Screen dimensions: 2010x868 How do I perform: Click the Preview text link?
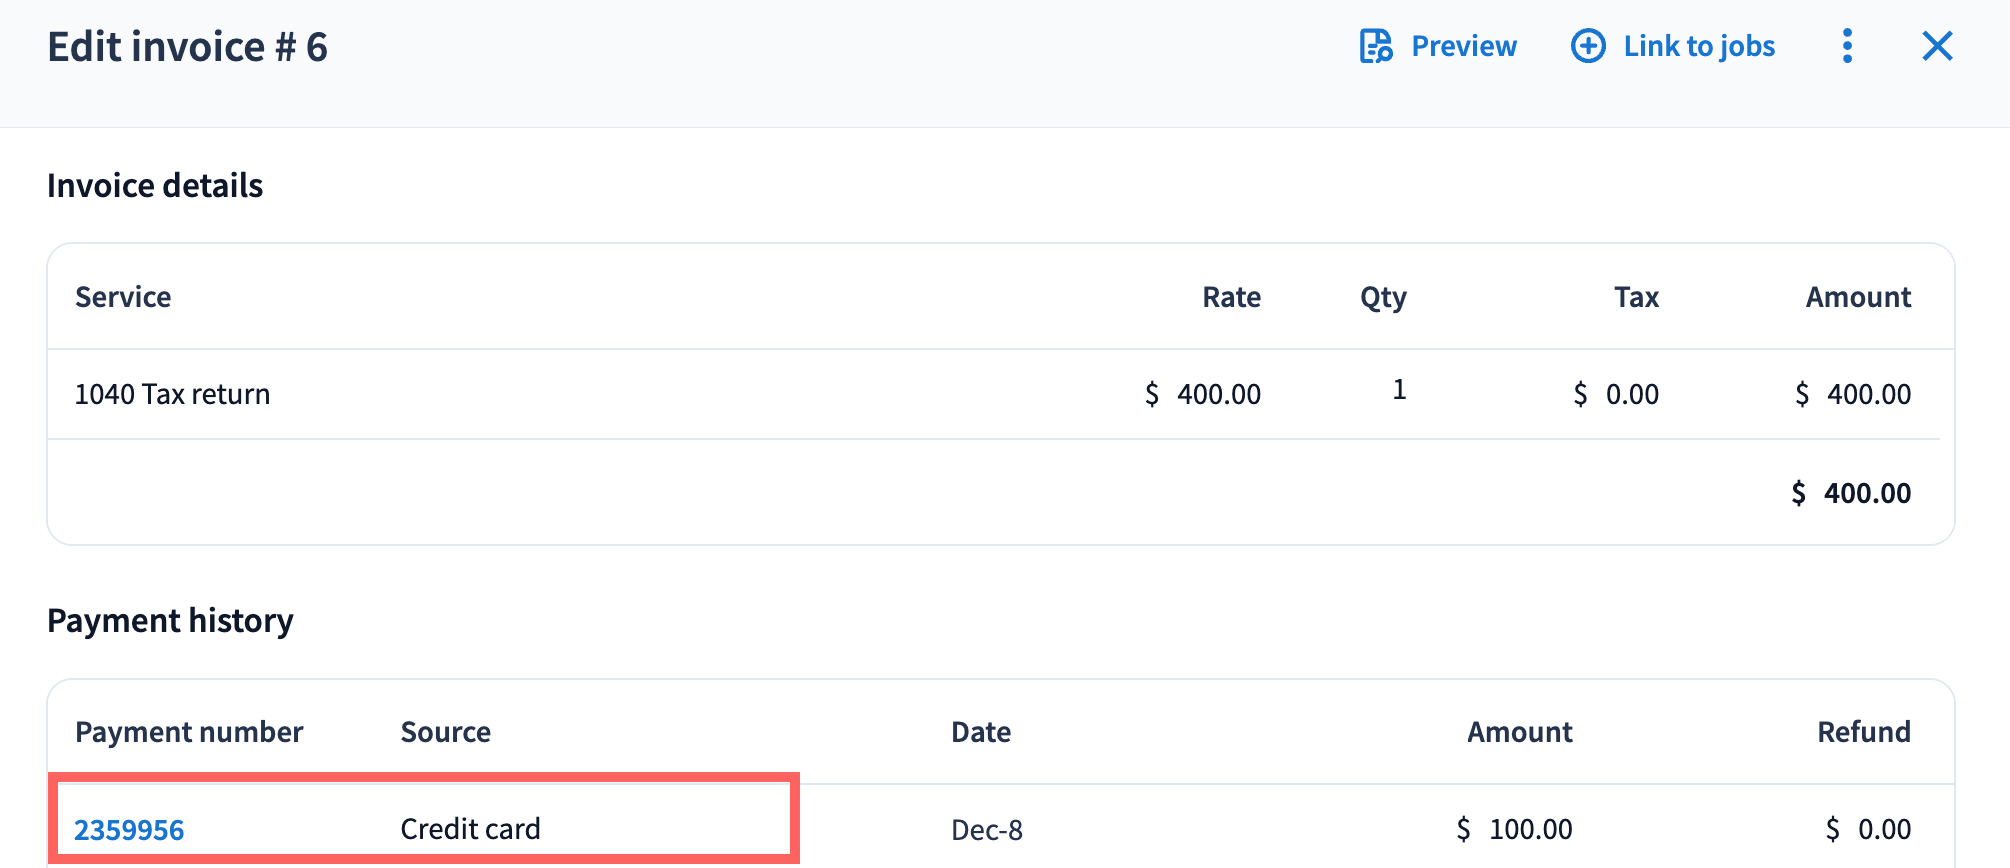tap(1464, 46)
